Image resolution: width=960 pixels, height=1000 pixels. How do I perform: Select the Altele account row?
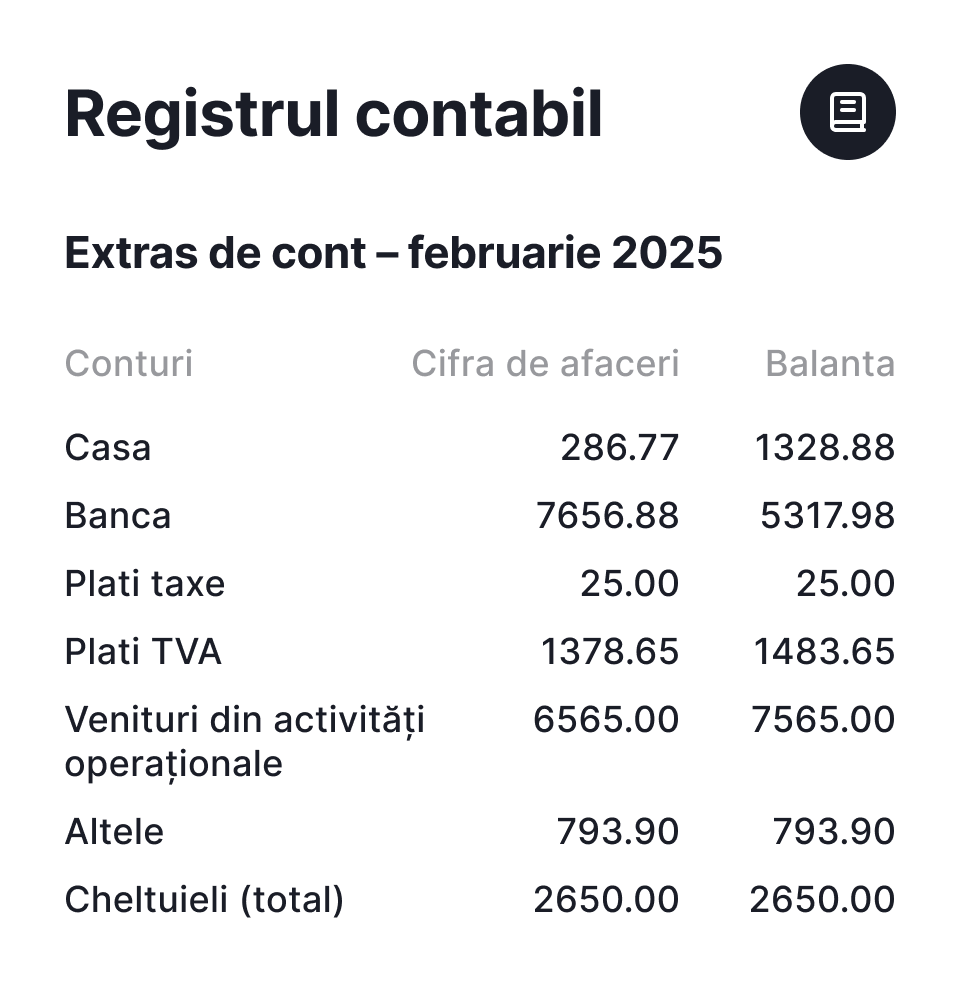click(114, 832)
